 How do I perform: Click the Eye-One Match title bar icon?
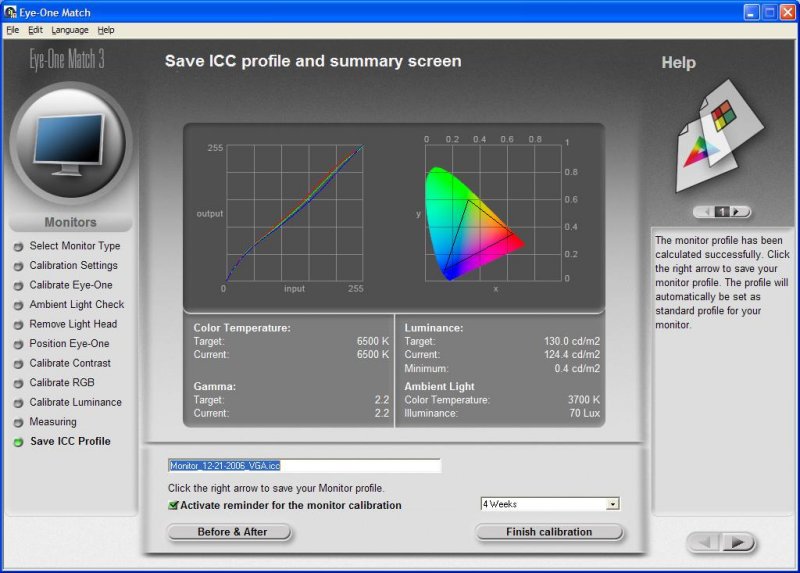click(x=10, y=12)
